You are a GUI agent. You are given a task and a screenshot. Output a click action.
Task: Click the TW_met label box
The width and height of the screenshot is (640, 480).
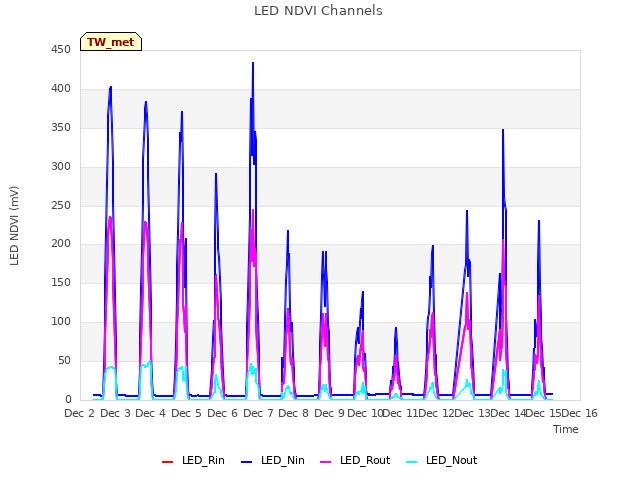point(111,42)
